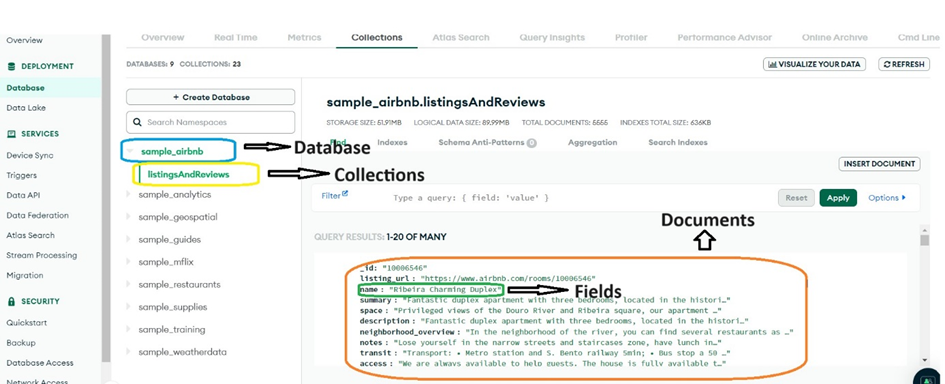Open the Indexes sub-tab
The width and height of the screenshot is (945, 384).
[x=392, y=143]
